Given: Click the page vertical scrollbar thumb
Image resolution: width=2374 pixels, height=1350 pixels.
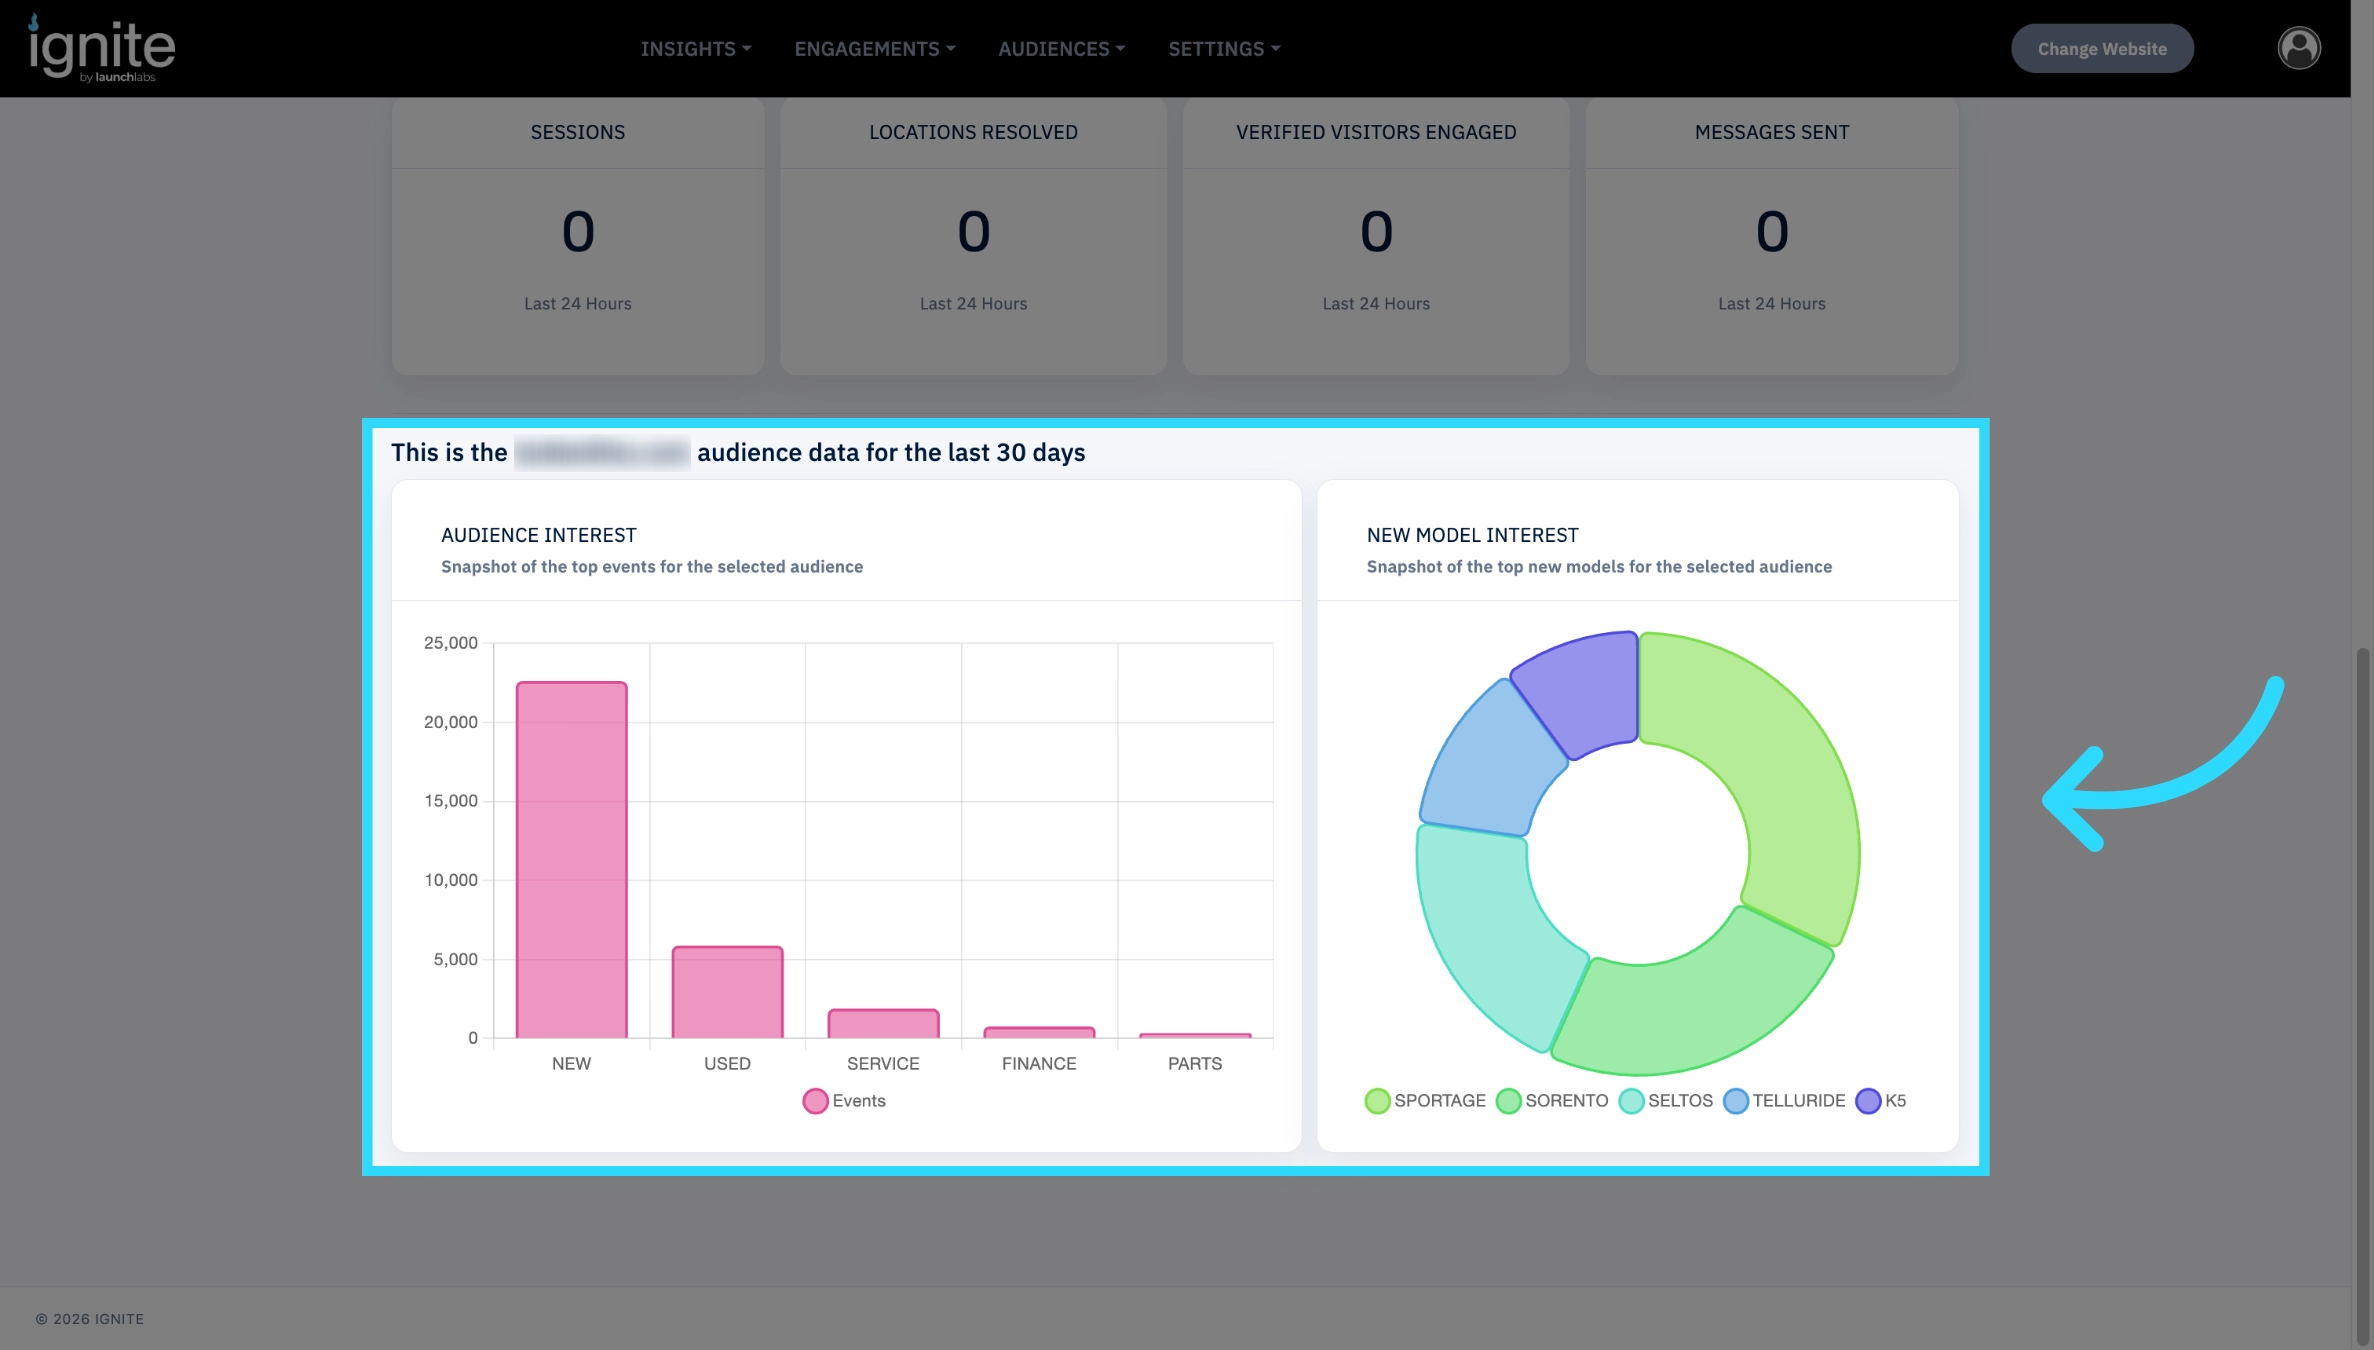Looking at the screenshot, I should [2363, 995].
